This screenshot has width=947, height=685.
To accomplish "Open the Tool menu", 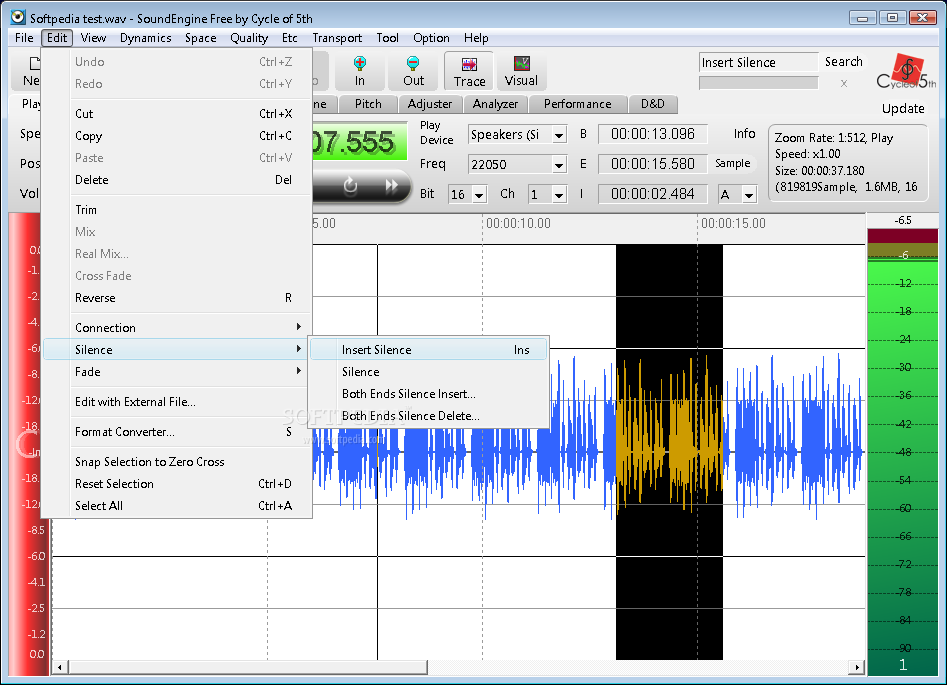I will (x=387, y=38).
